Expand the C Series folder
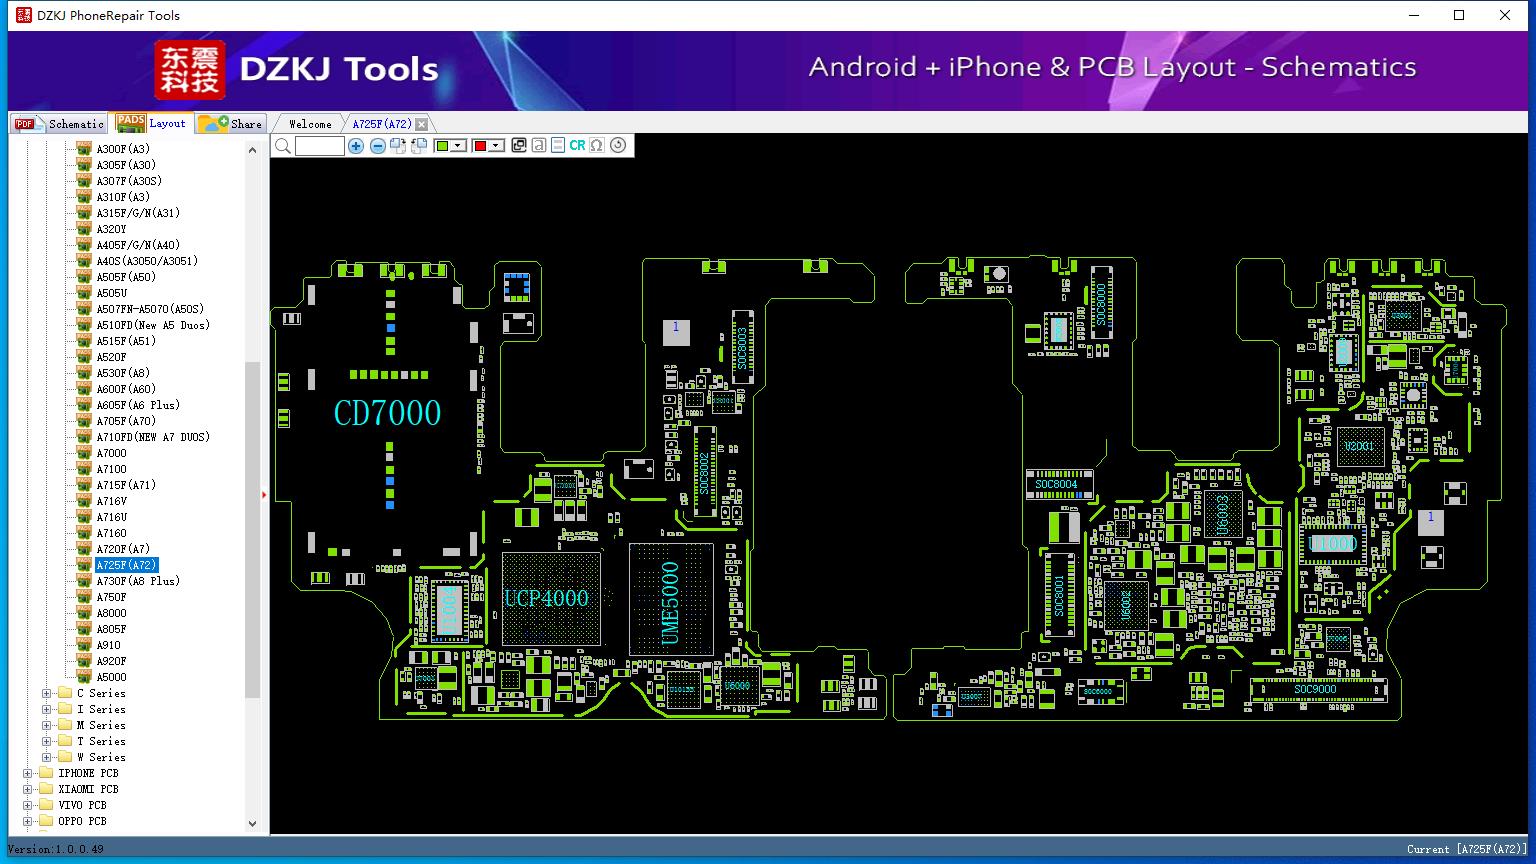This screenshot has width=1536, height=864. (46, 693)
